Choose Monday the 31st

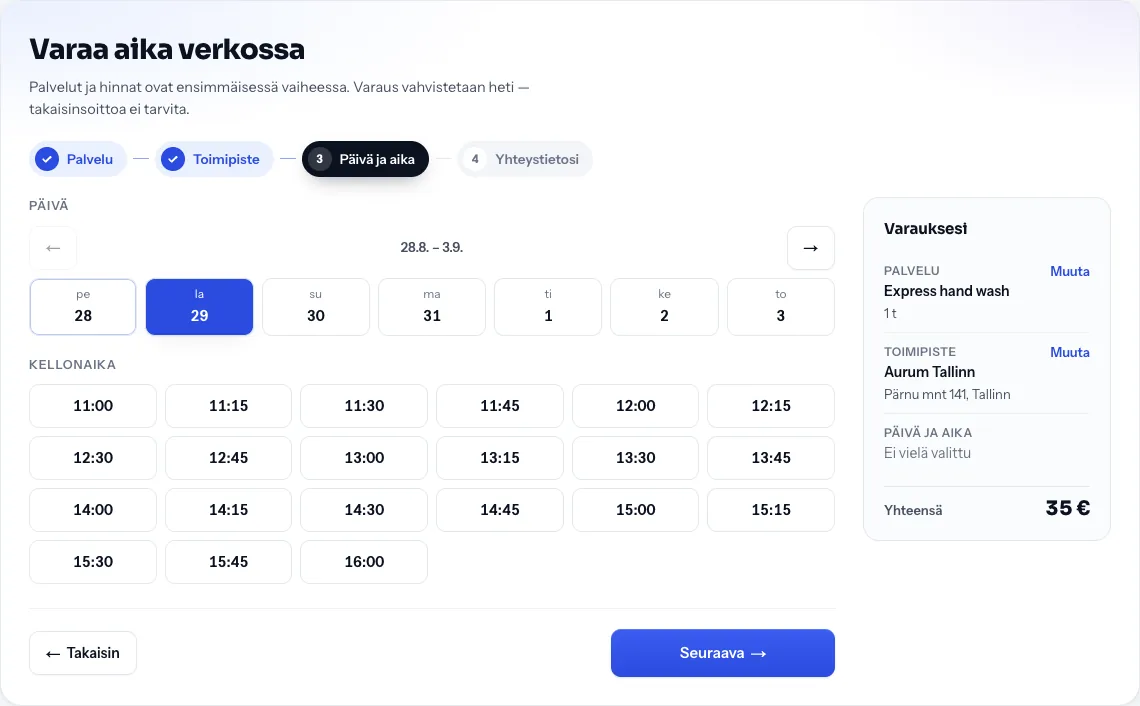click(432, 307)
